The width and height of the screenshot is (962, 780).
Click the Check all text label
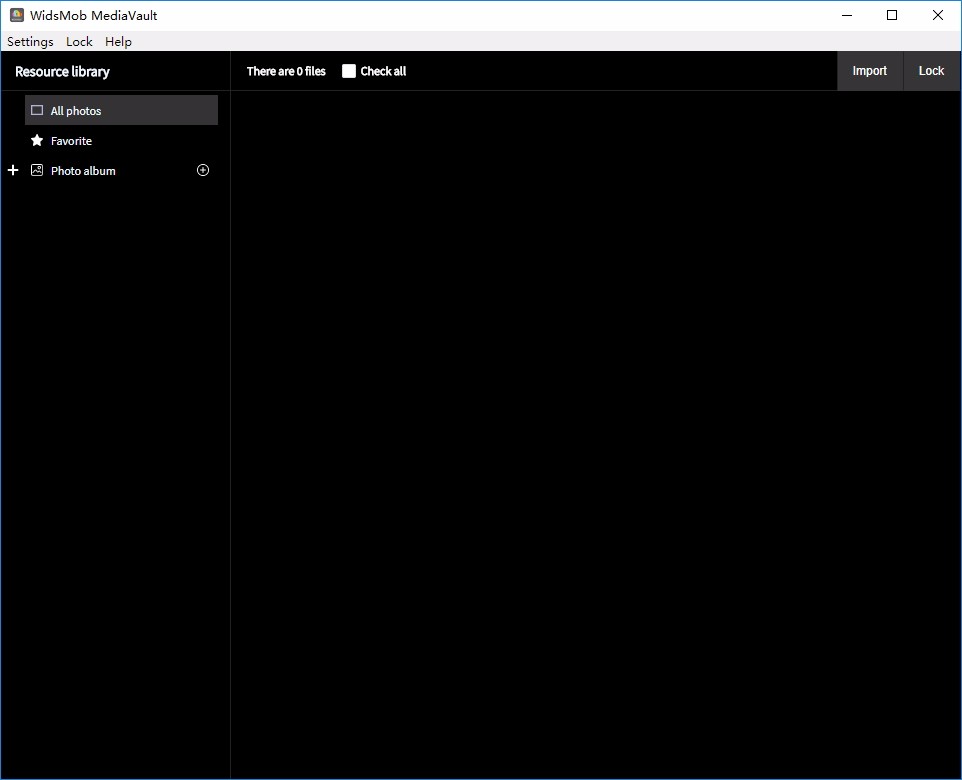point(383,71)
